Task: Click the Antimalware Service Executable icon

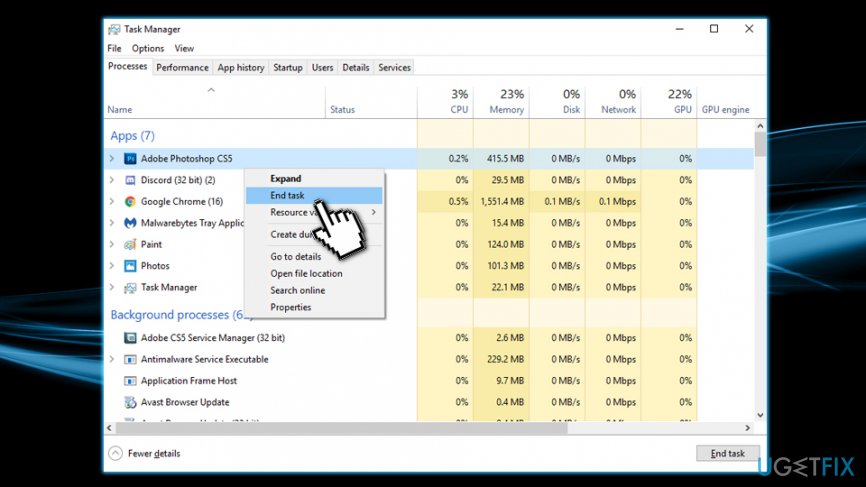Action: 130,359
